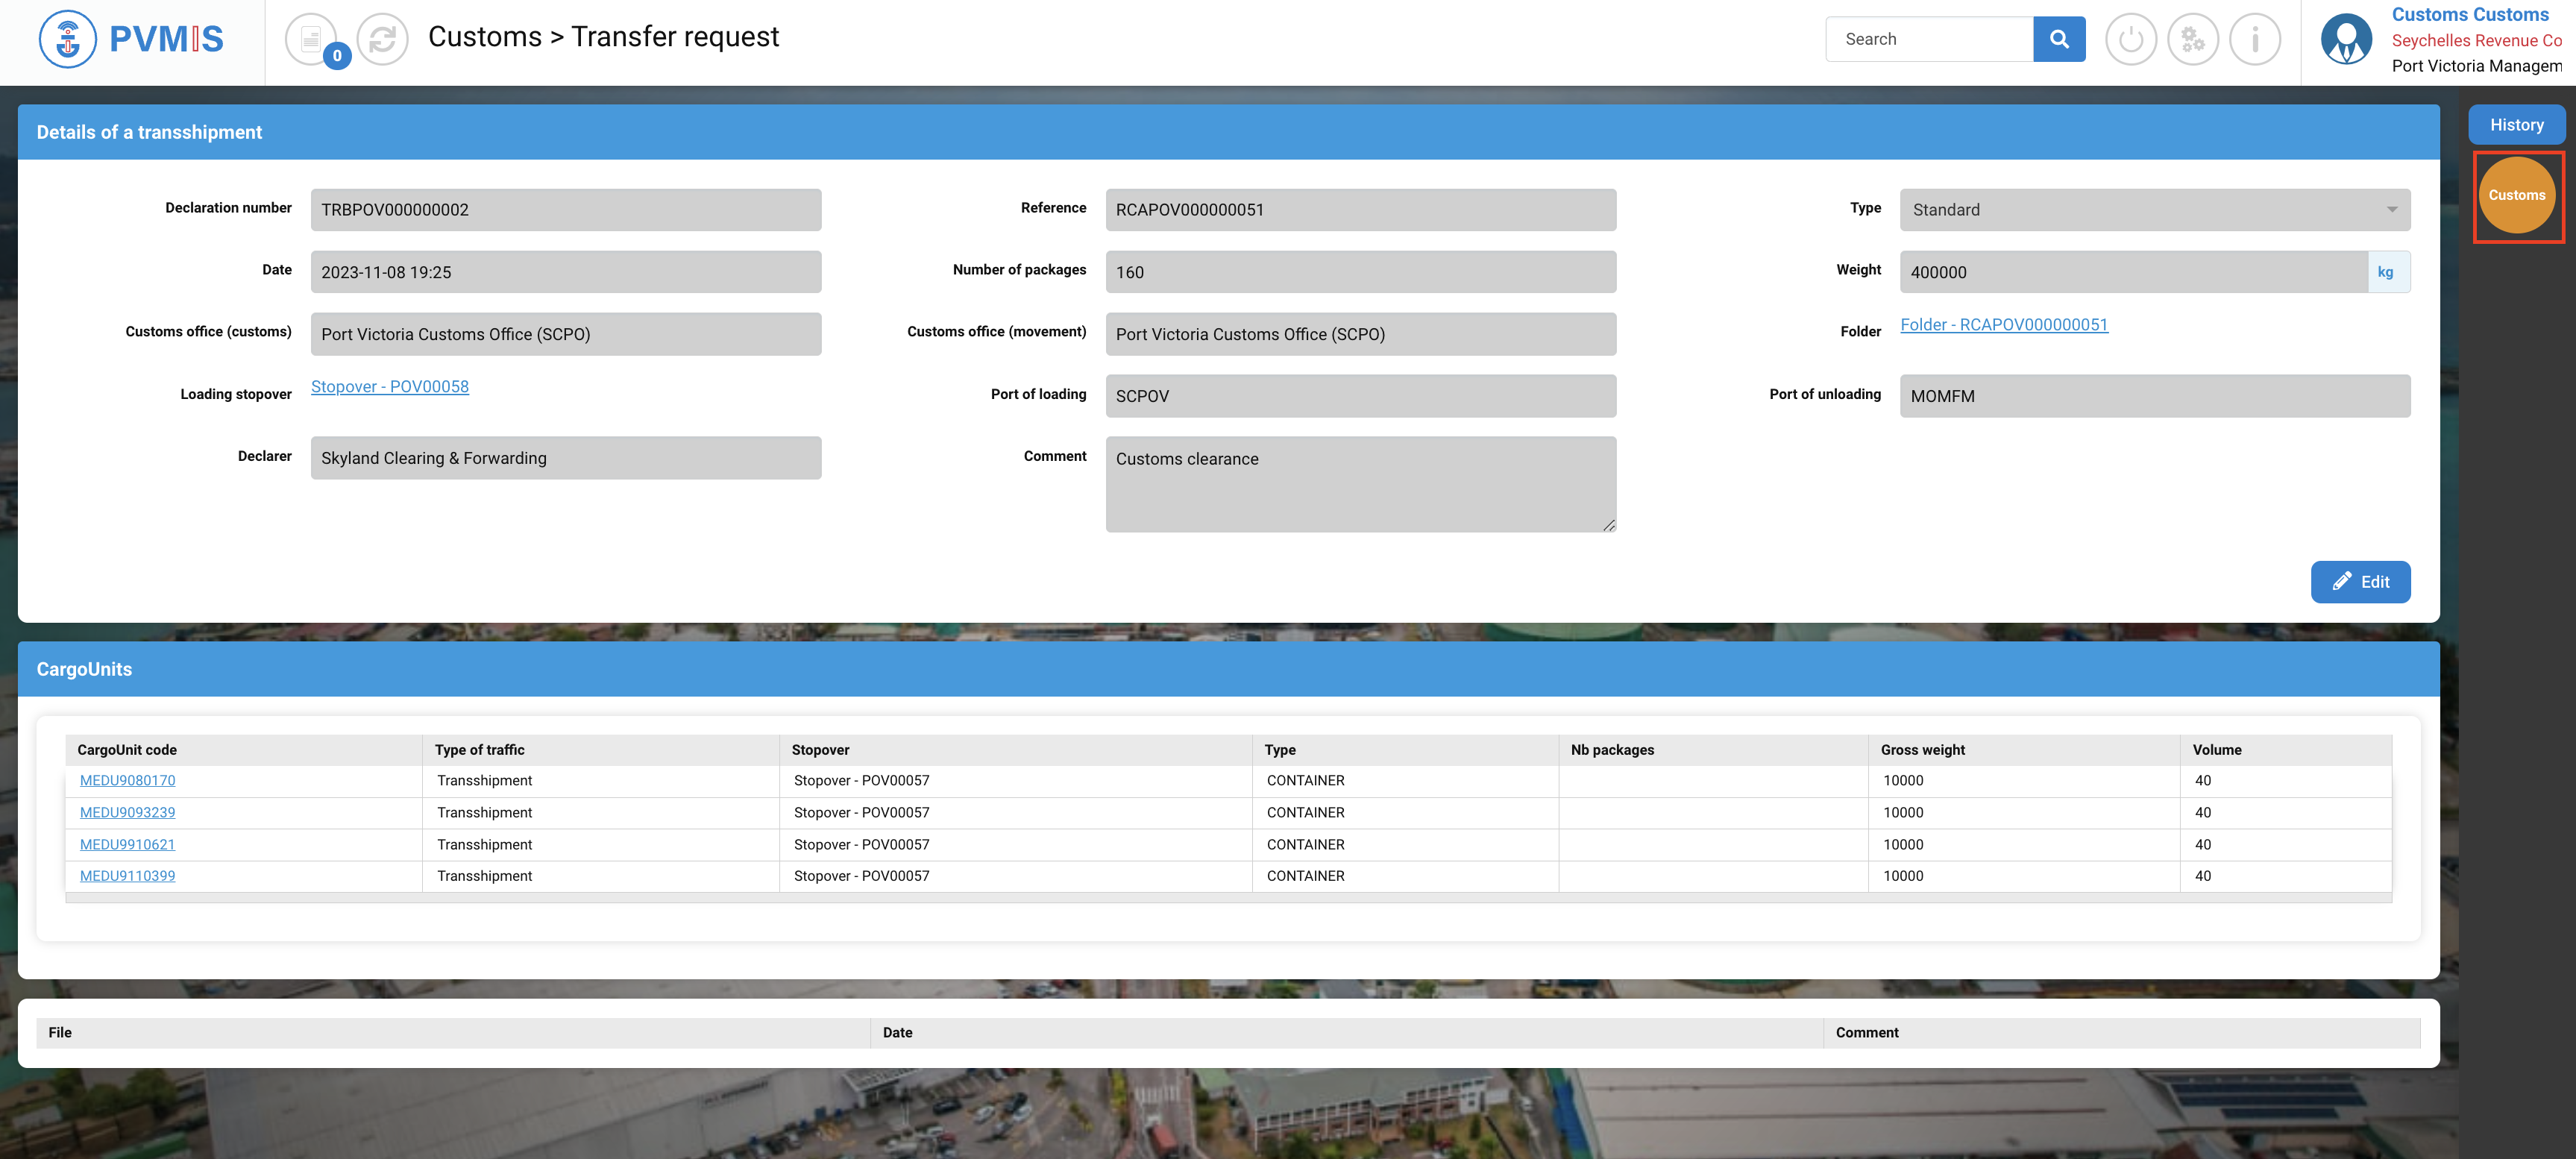Viewport: 2576px width, 1159px height.
Task: Open the settings gears icon
Action: coord(2192,39)
